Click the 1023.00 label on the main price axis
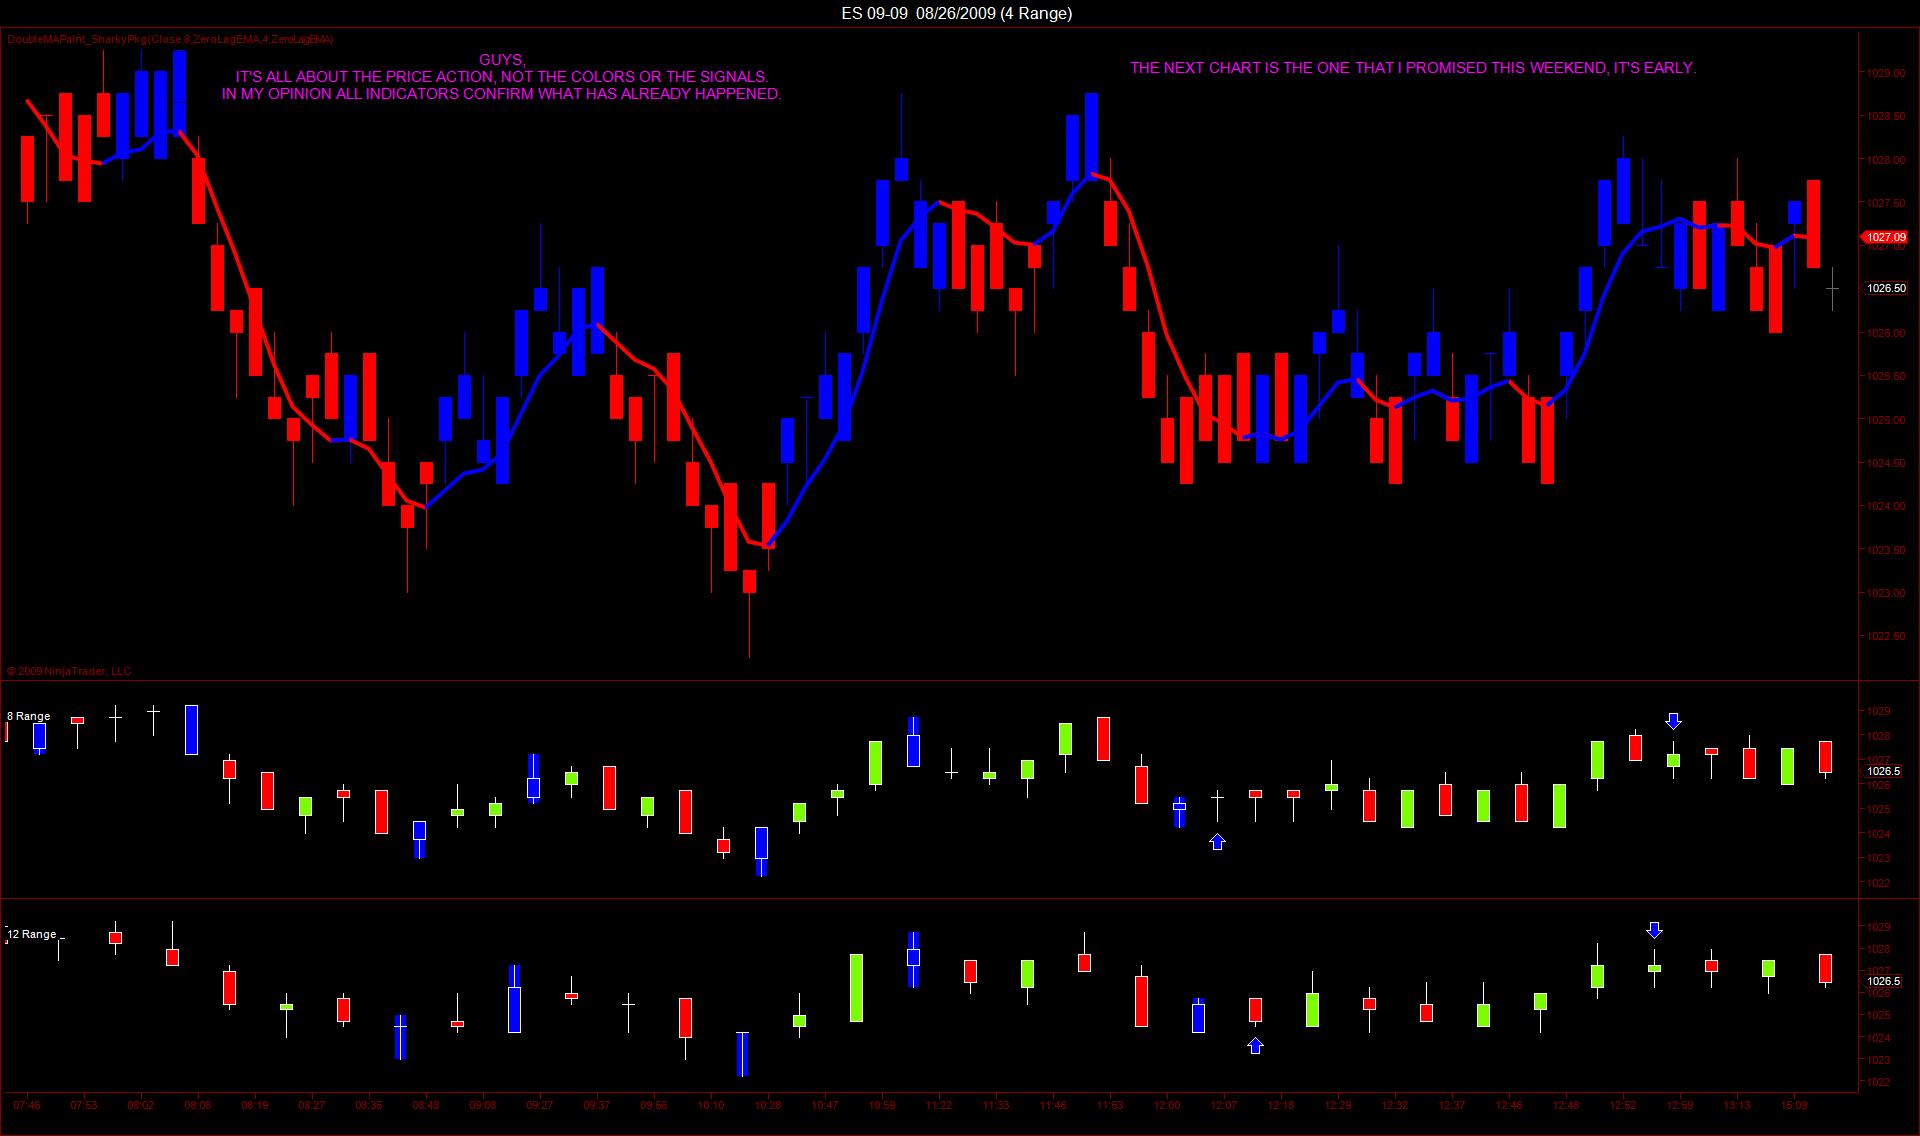This screenshot has width=1920, height=1136. [x=1885, y=593]
